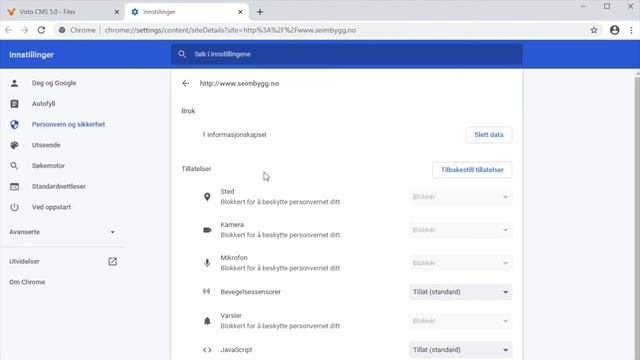
Task: Click the Søkemotor magnifier icon in sidebar
Action: (14, 166)
